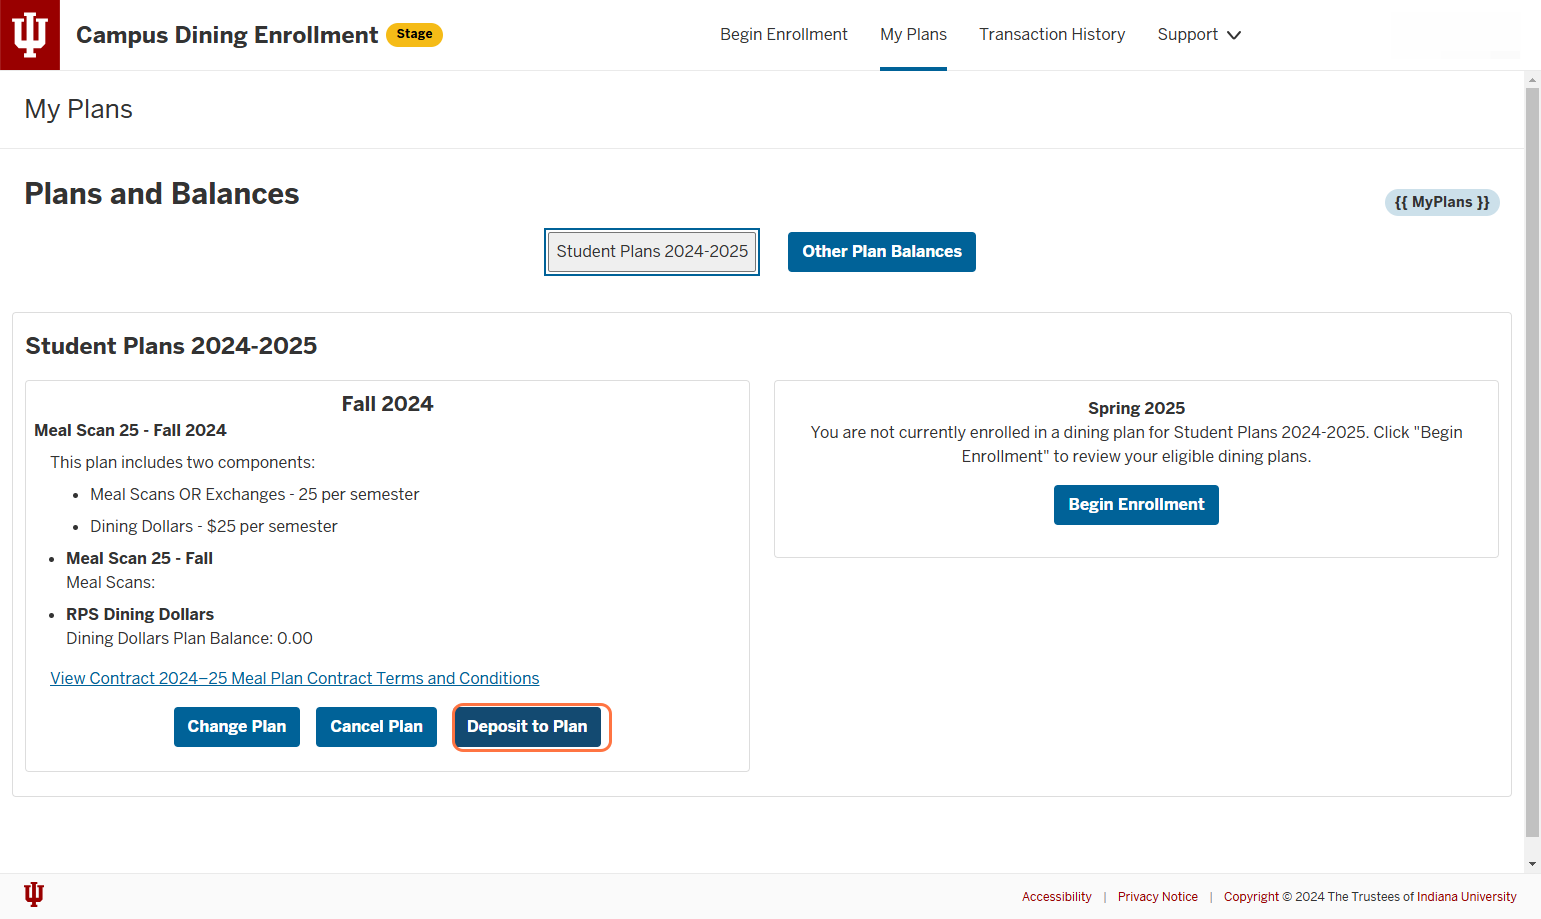Go to Transaction History
The image size is (1541, 919).
[1052, 35]
